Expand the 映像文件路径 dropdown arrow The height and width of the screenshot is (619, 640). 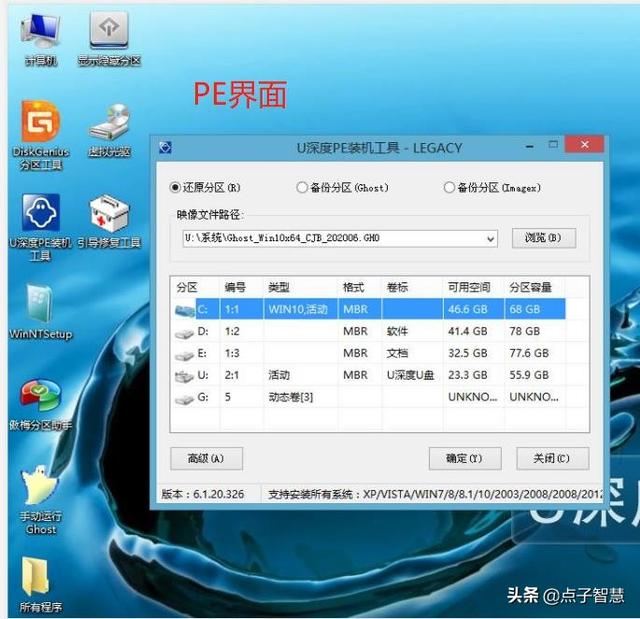click(x=491, y=239)
